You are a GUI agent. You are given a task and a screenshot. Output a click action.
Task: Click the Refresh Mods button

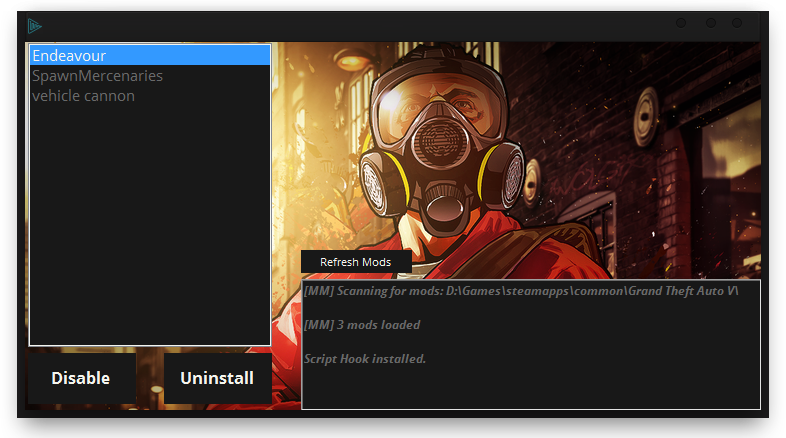(x=356, y=262)
